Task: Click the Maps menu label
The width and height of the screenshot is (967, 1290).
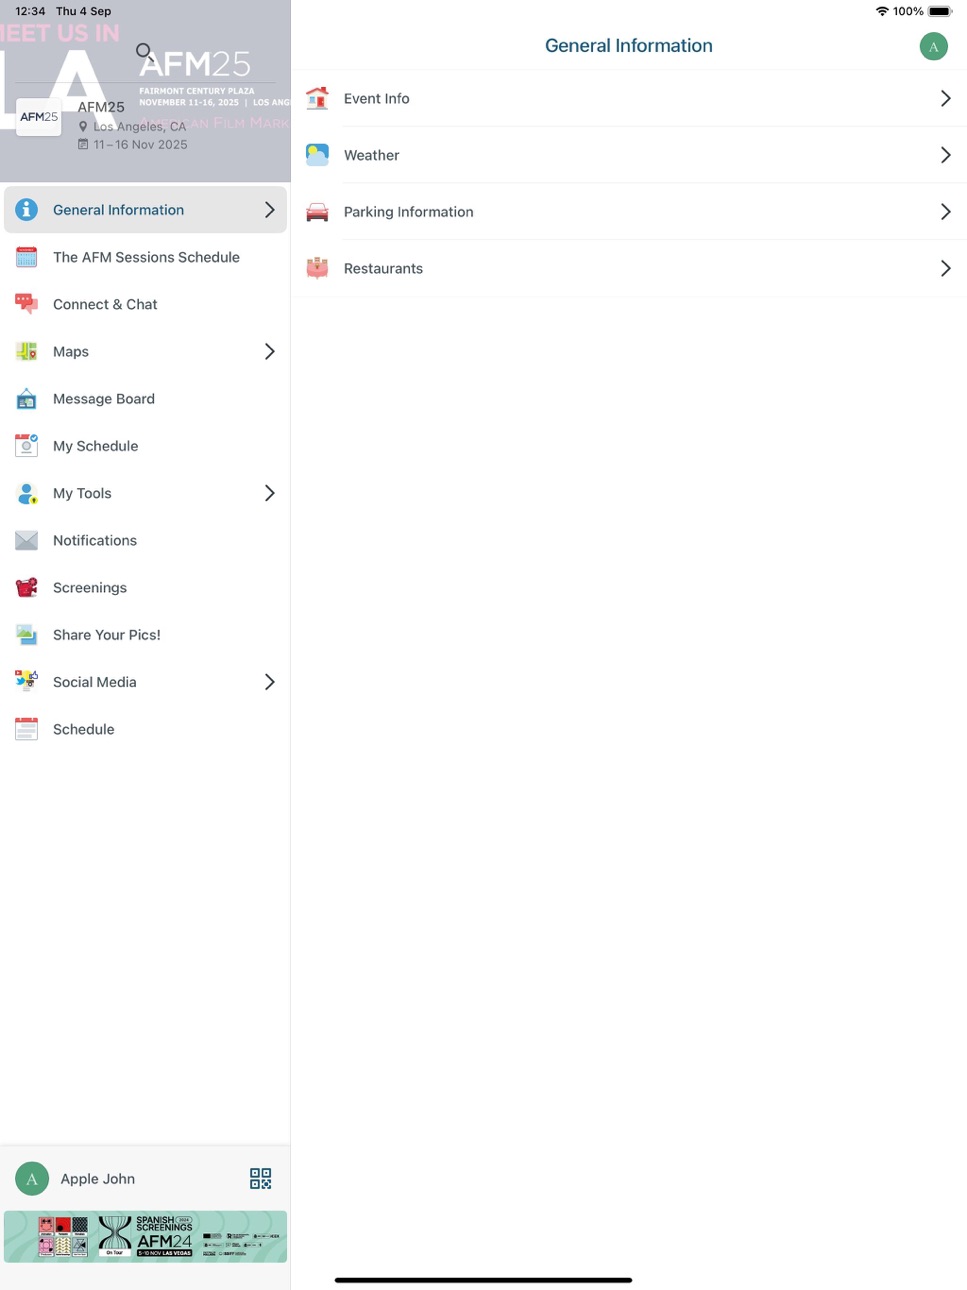Action: (x=71, y=351)
